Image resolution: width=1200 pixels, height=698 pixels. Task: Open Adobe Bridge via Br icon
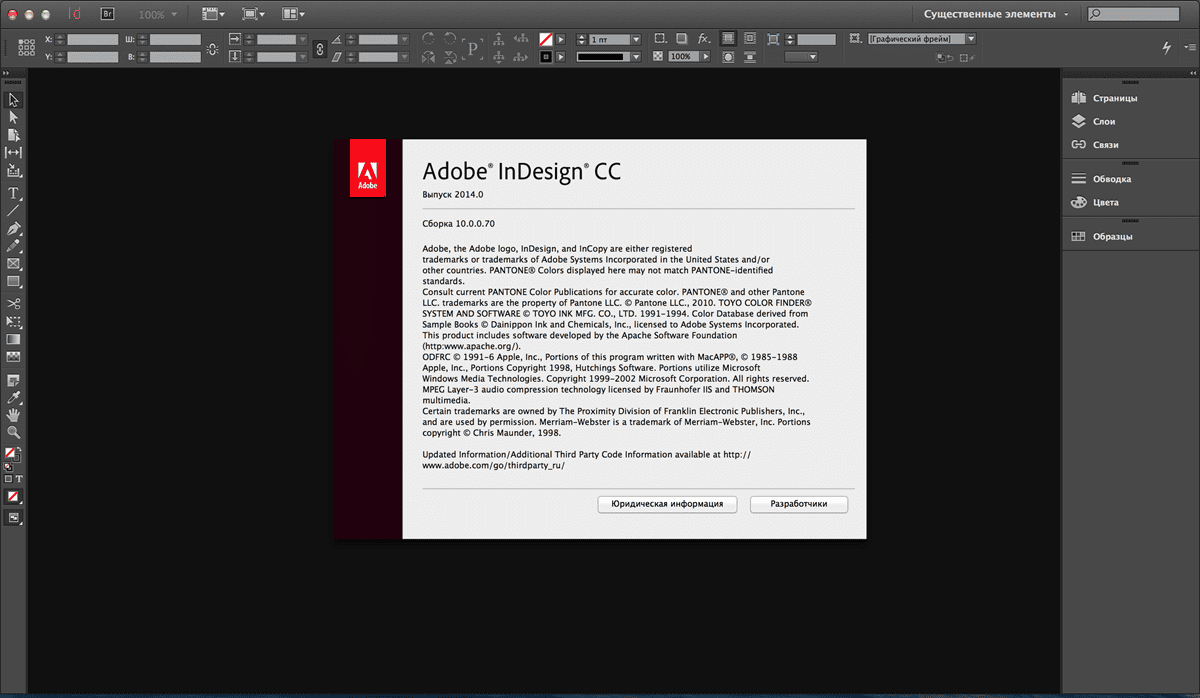tap(108, 15)
